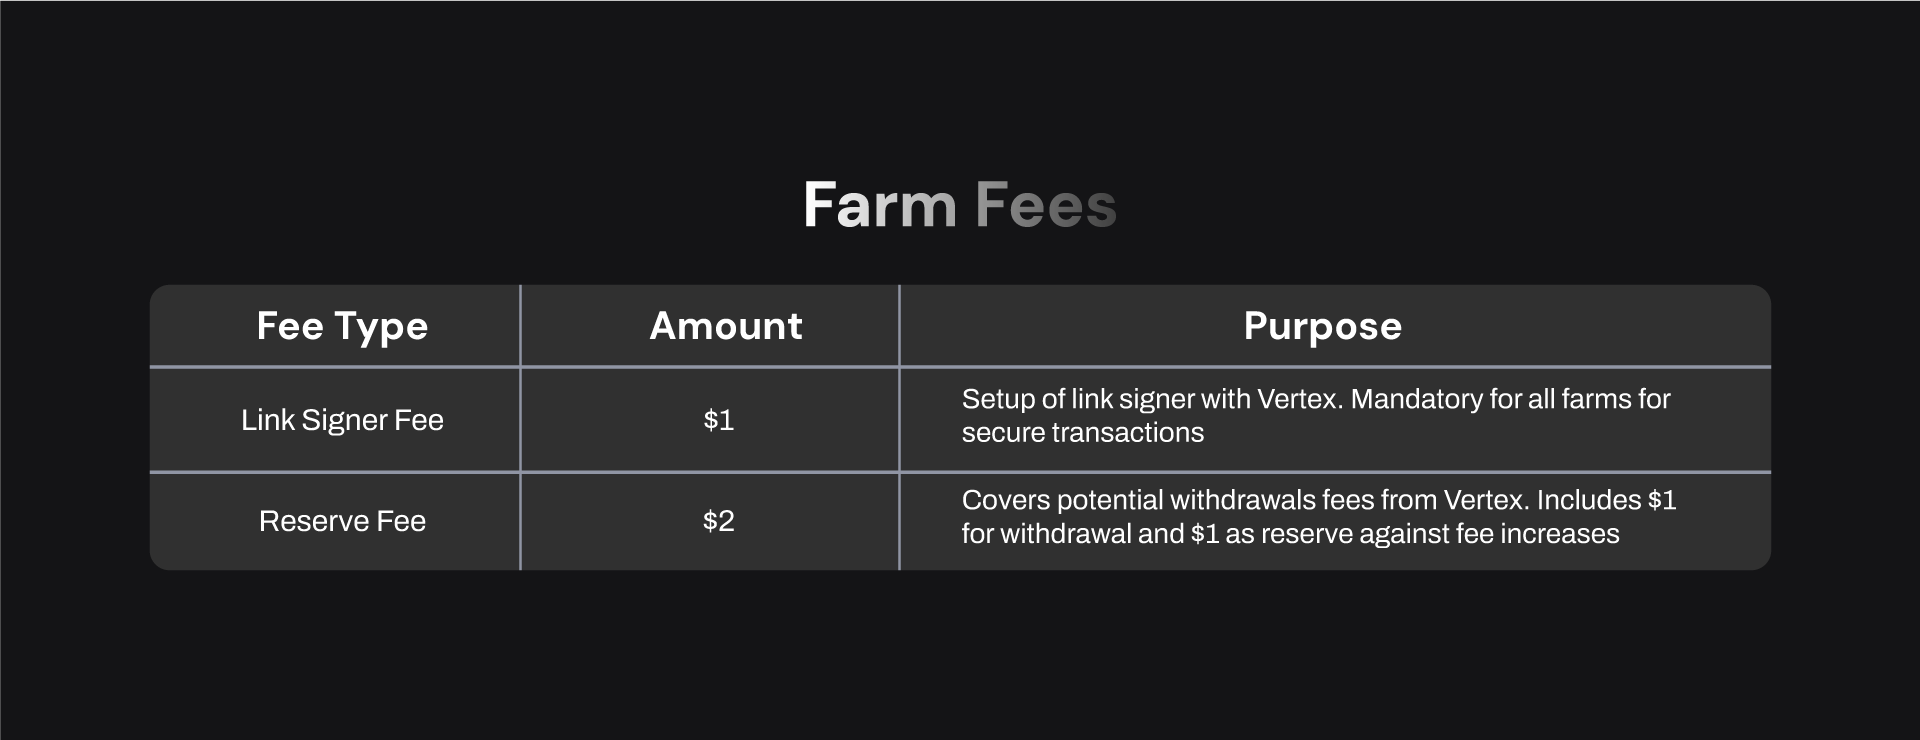Select the "Setup of link signer" phrase

(x=1077, y=399)
